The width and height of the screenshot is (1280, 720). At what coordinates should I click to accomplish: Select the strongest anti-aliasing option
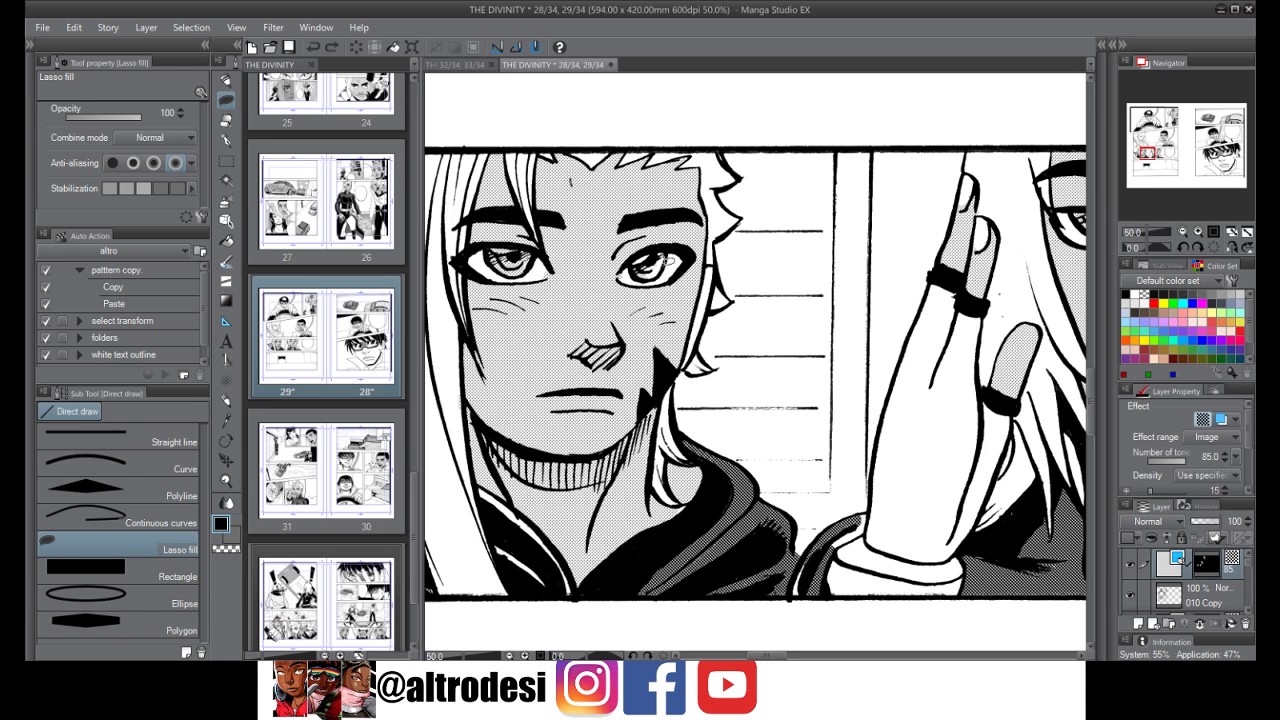176,163
